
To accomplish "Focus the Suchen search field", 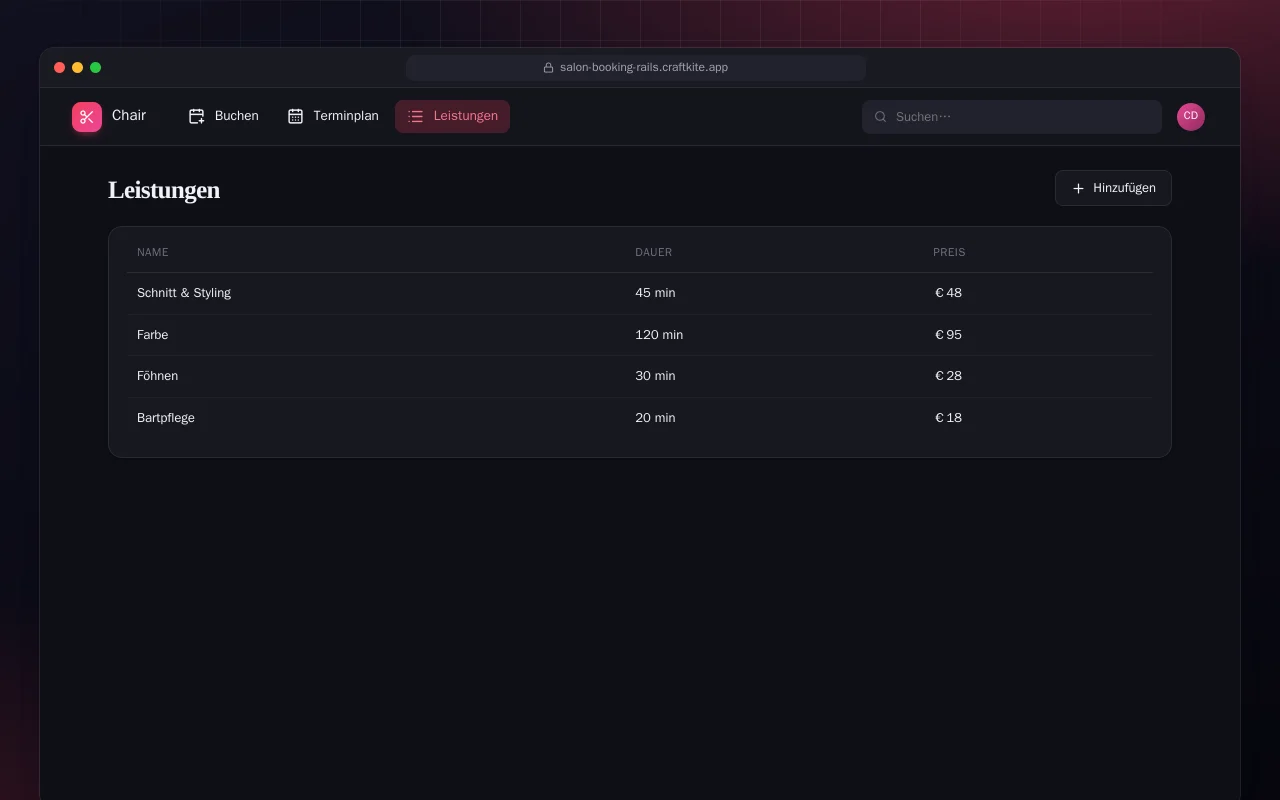I will [1012, 117].
